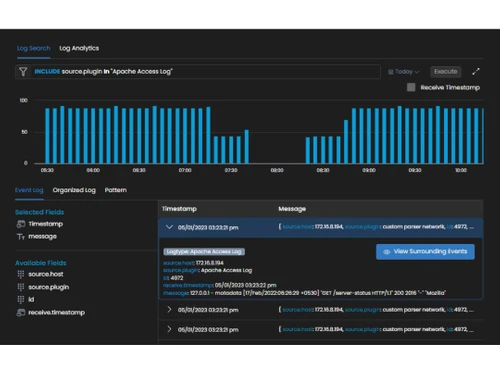Screen dimensions: 500x375
Task: Click the Message column header
Action: tap(292, 209)
